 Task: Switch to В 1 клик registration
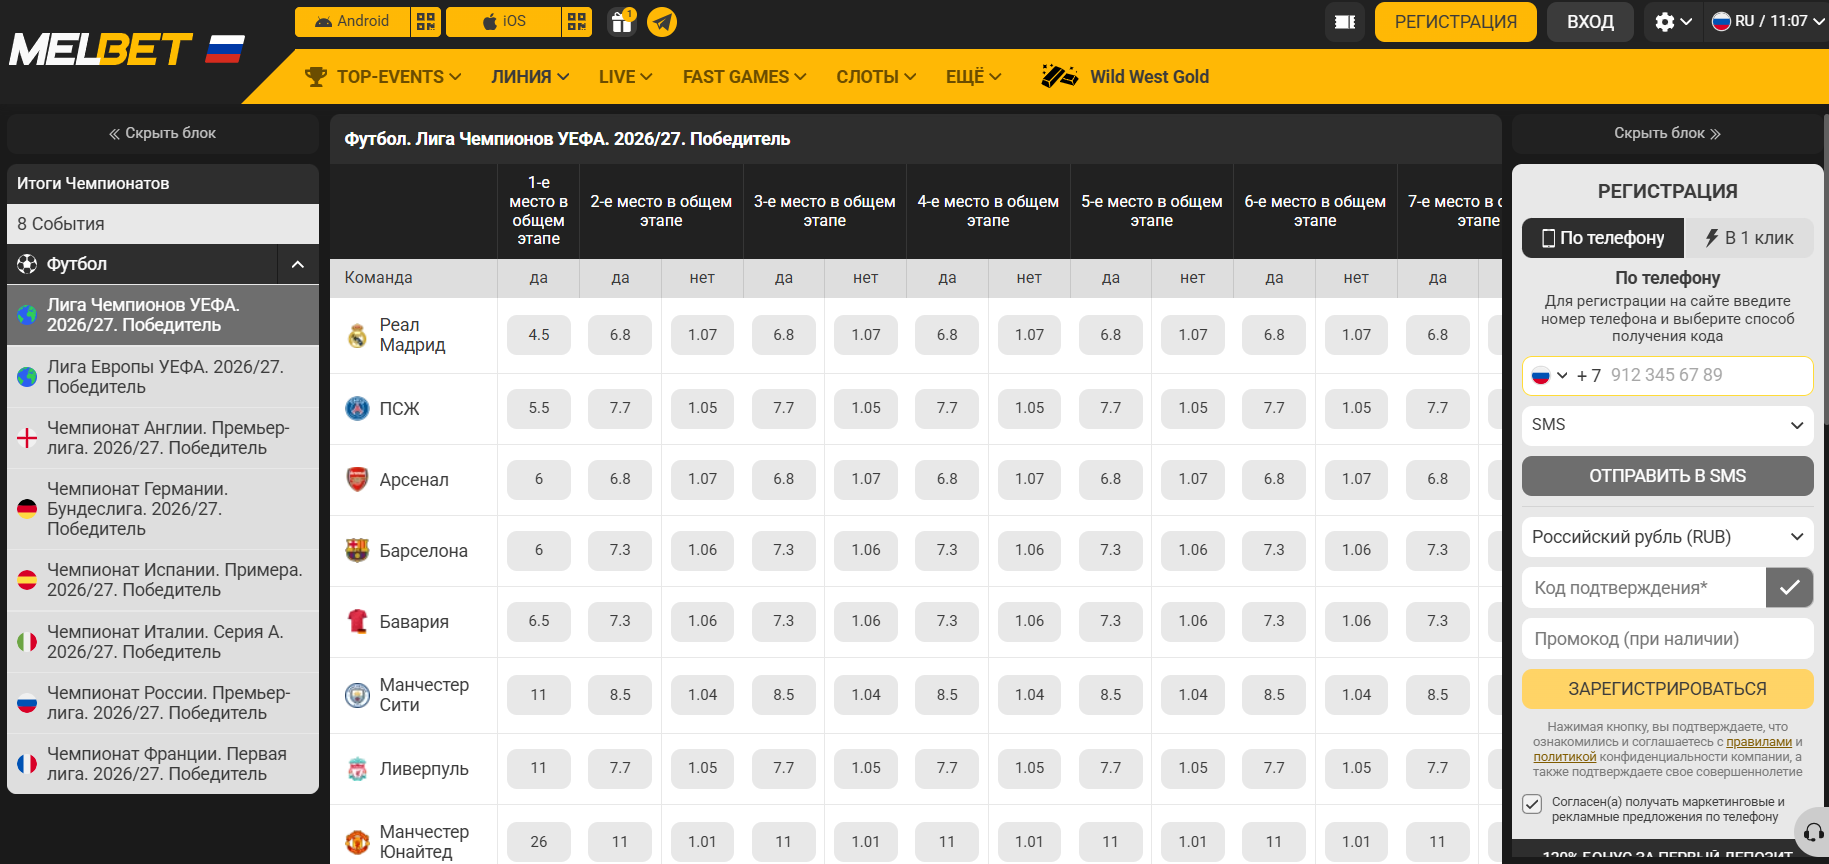1749,238
